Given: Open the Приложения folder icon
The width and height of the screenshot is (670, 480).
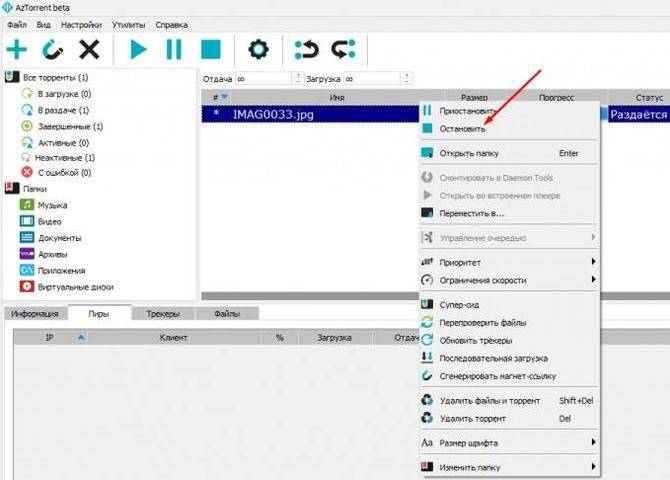Looking at the screenshot, I should click(x=27, y=270).
